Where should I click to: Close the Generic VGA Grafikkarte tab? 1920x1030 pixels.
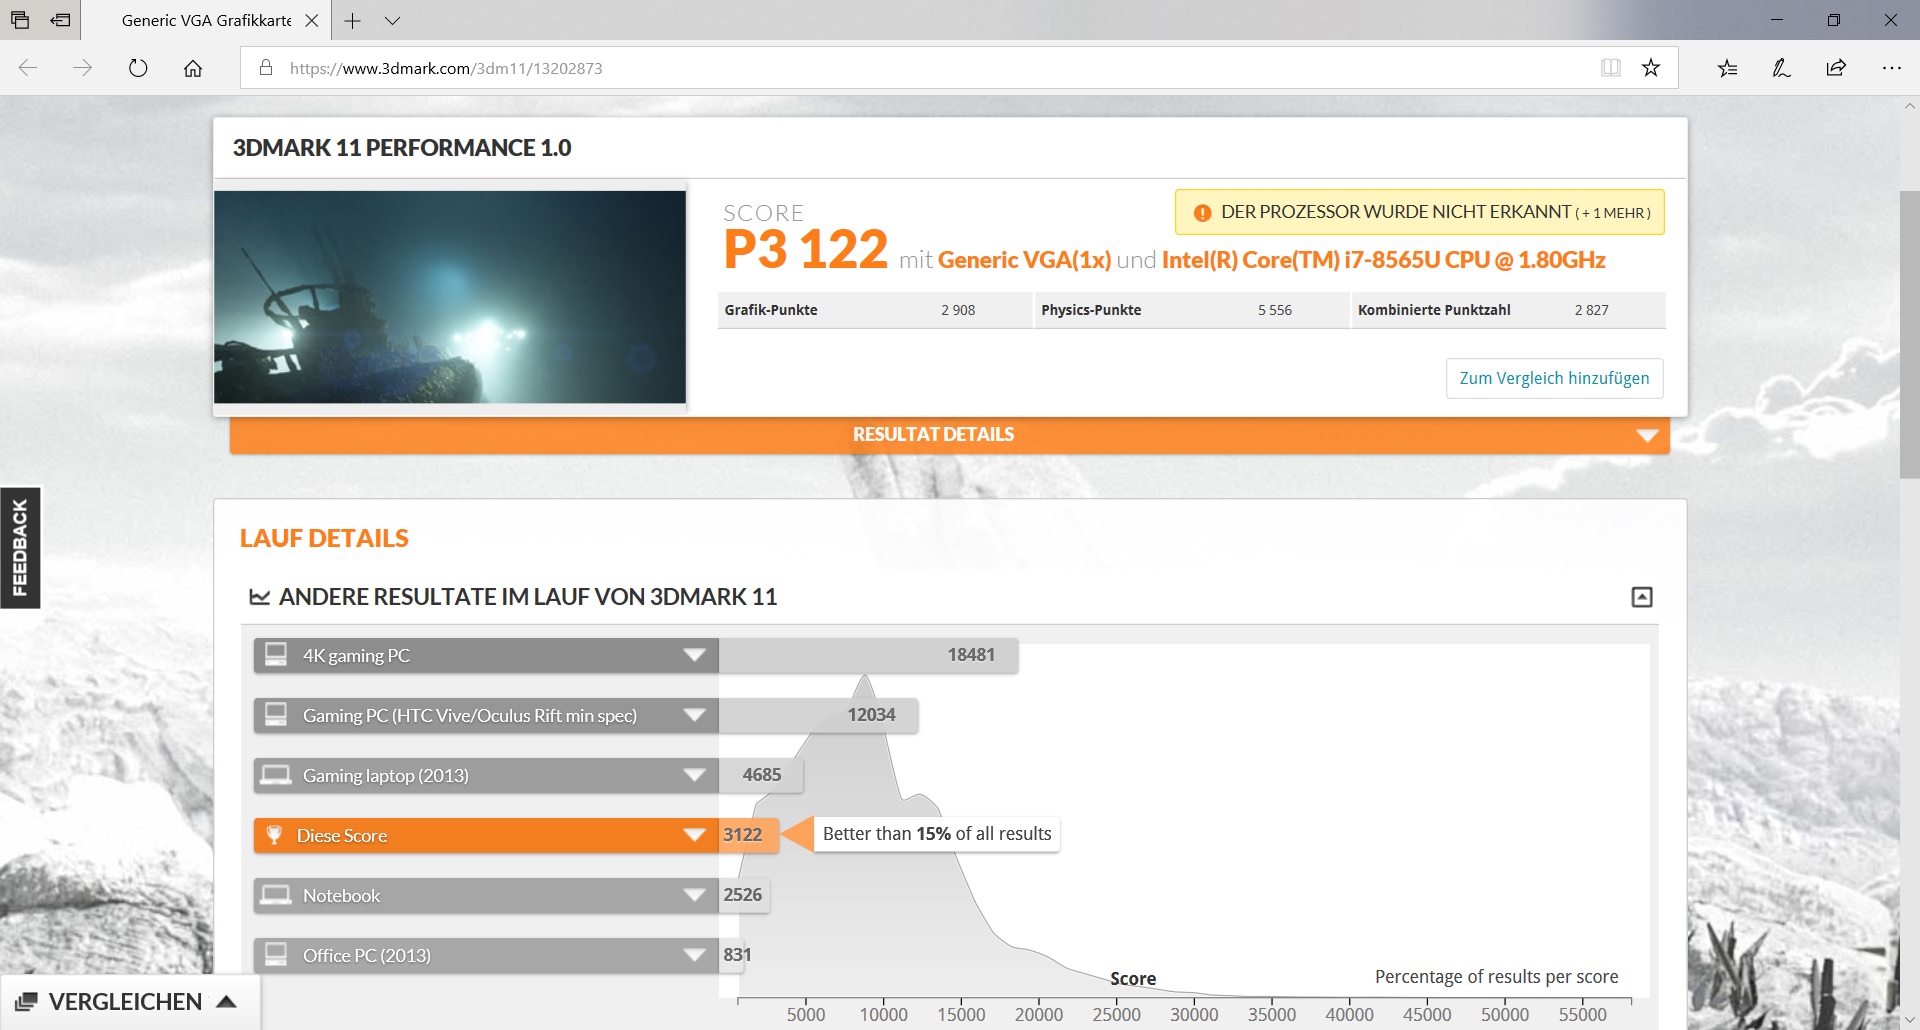point(312,20)
